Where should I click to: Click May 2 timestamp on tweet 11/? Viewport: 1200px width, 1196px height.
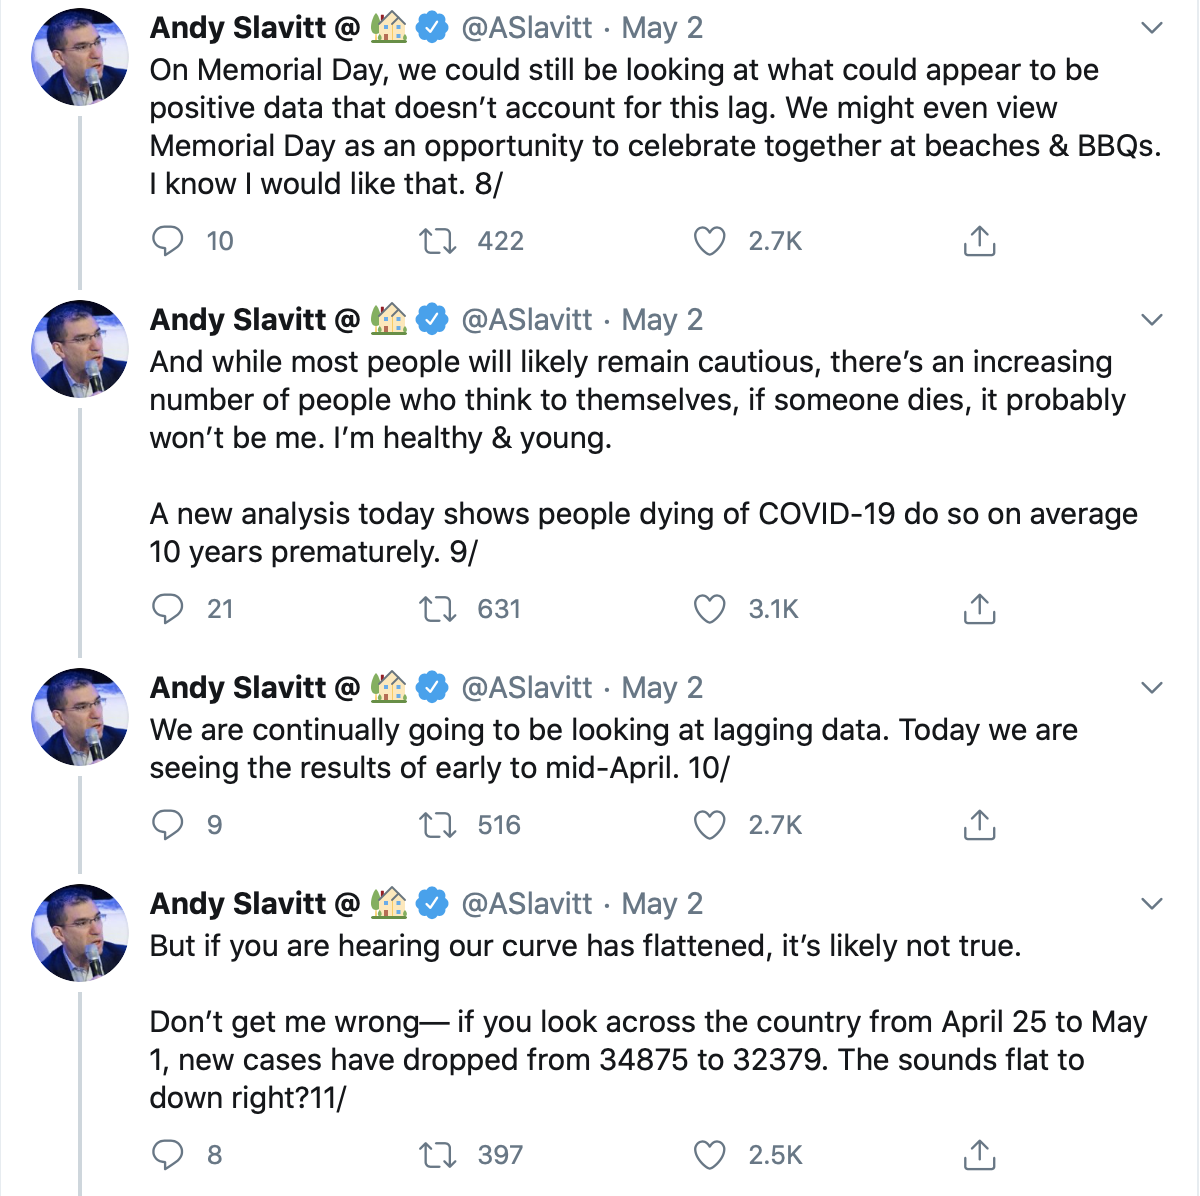pyautogui.click(x=662, y=904)
